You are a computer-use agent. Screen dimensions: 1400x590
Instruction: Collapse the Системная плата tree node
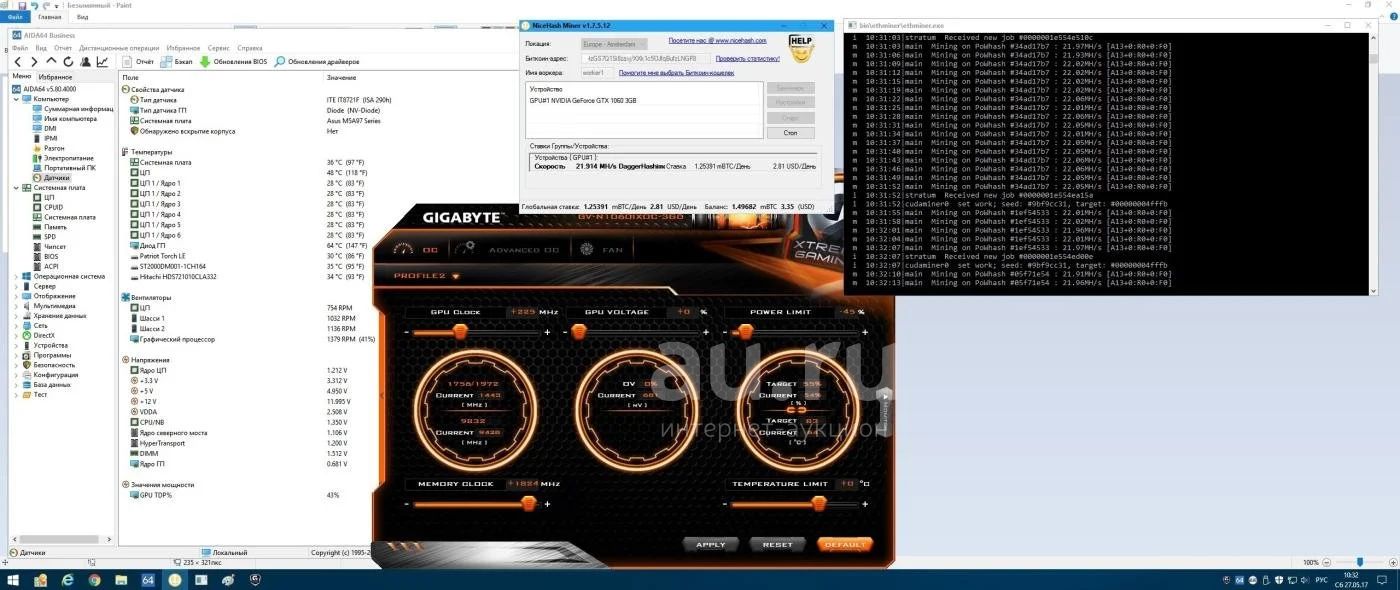click(15, 188)
